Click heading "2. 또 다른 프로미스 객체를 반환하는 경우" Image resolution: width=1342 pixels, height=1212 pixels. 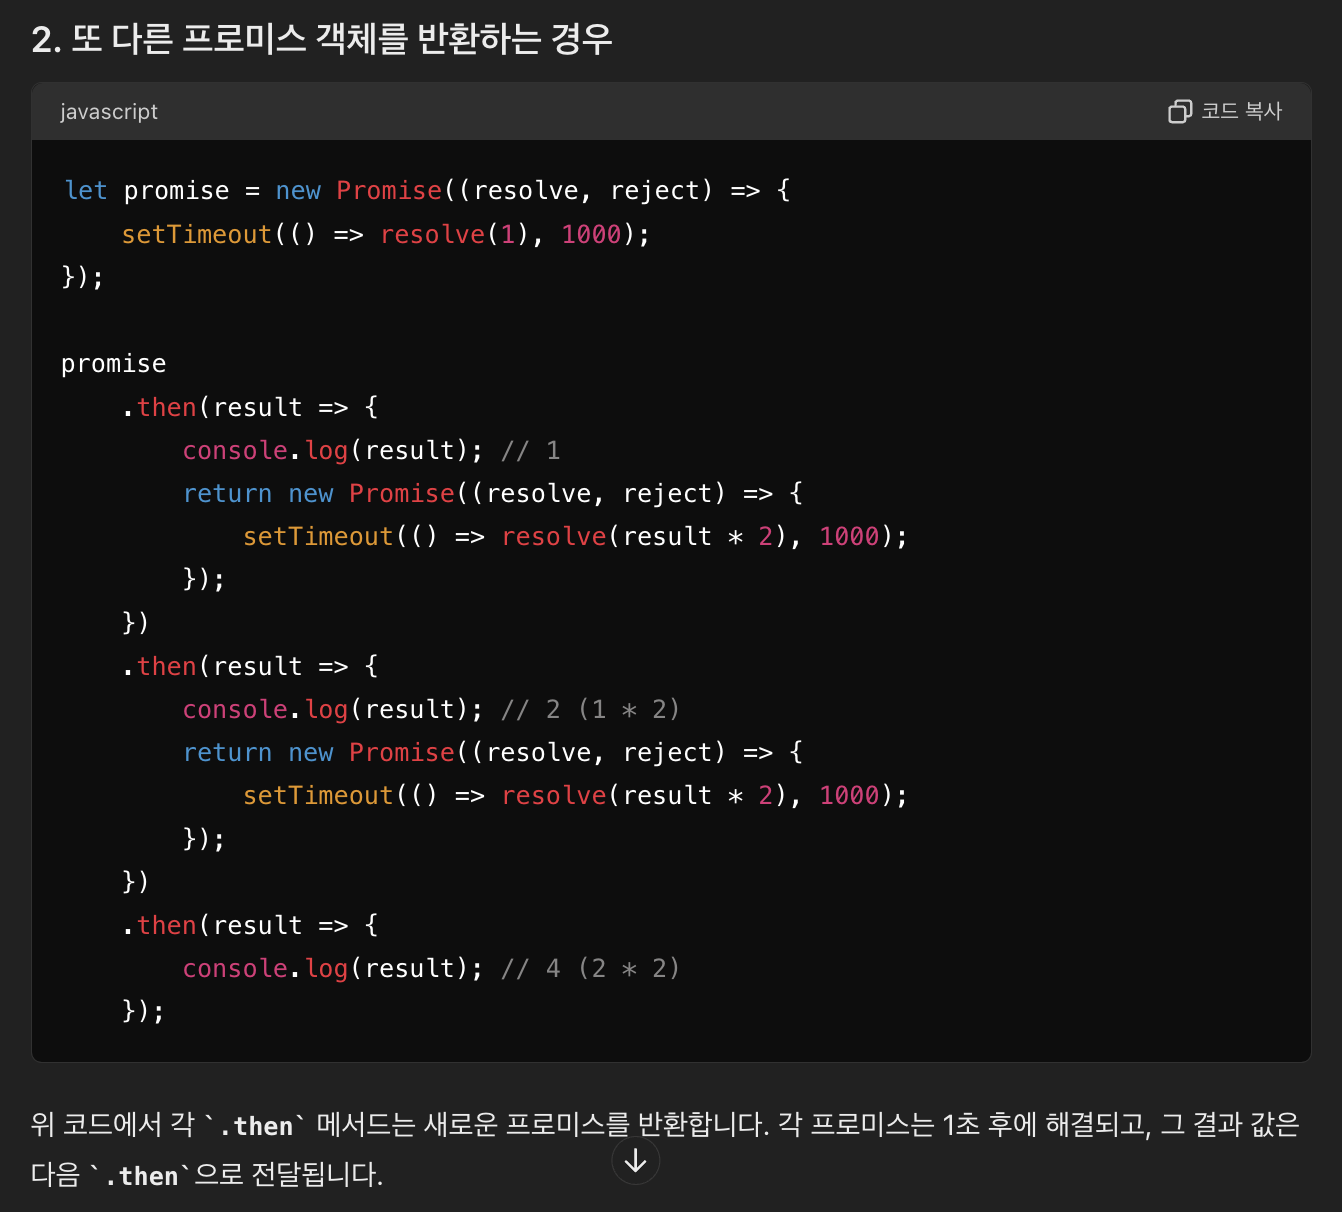click(322, 39)
